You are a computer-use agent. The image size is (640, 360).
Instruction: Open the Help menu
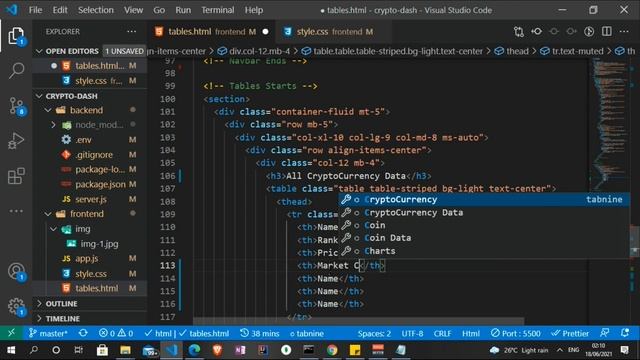(x=253, y=10)
